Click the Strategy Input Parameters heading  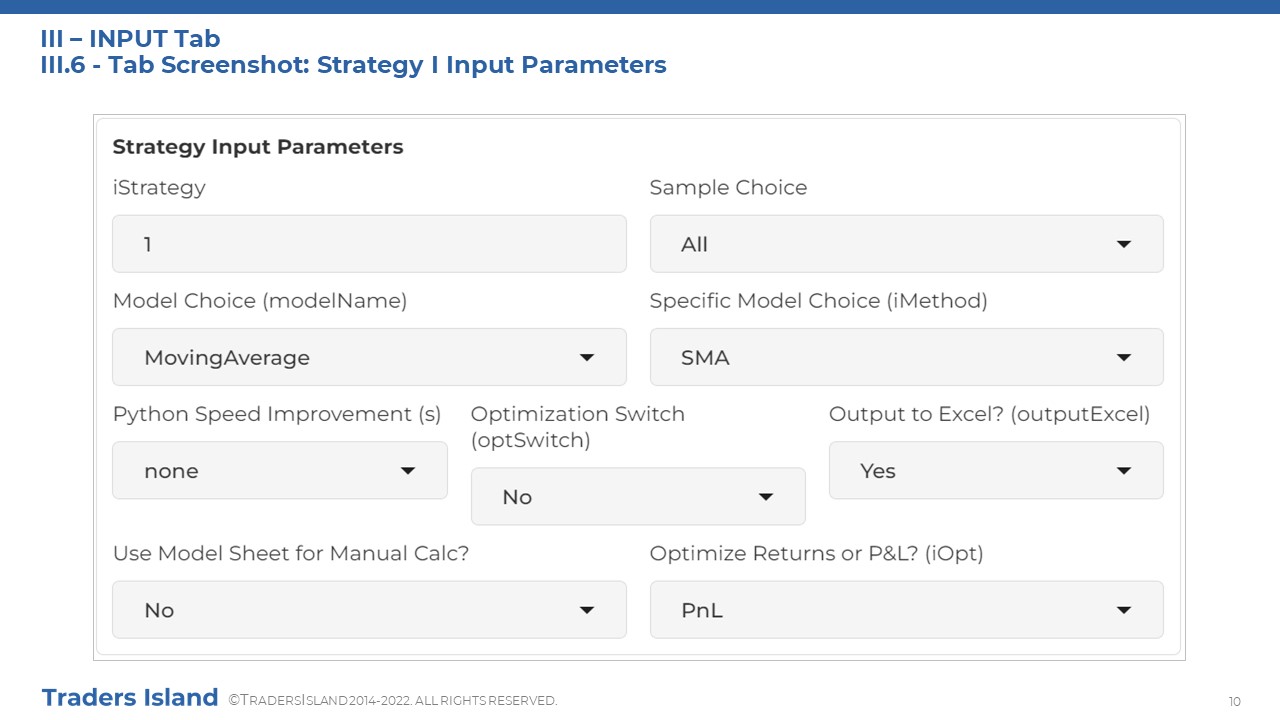click(258, 147)
